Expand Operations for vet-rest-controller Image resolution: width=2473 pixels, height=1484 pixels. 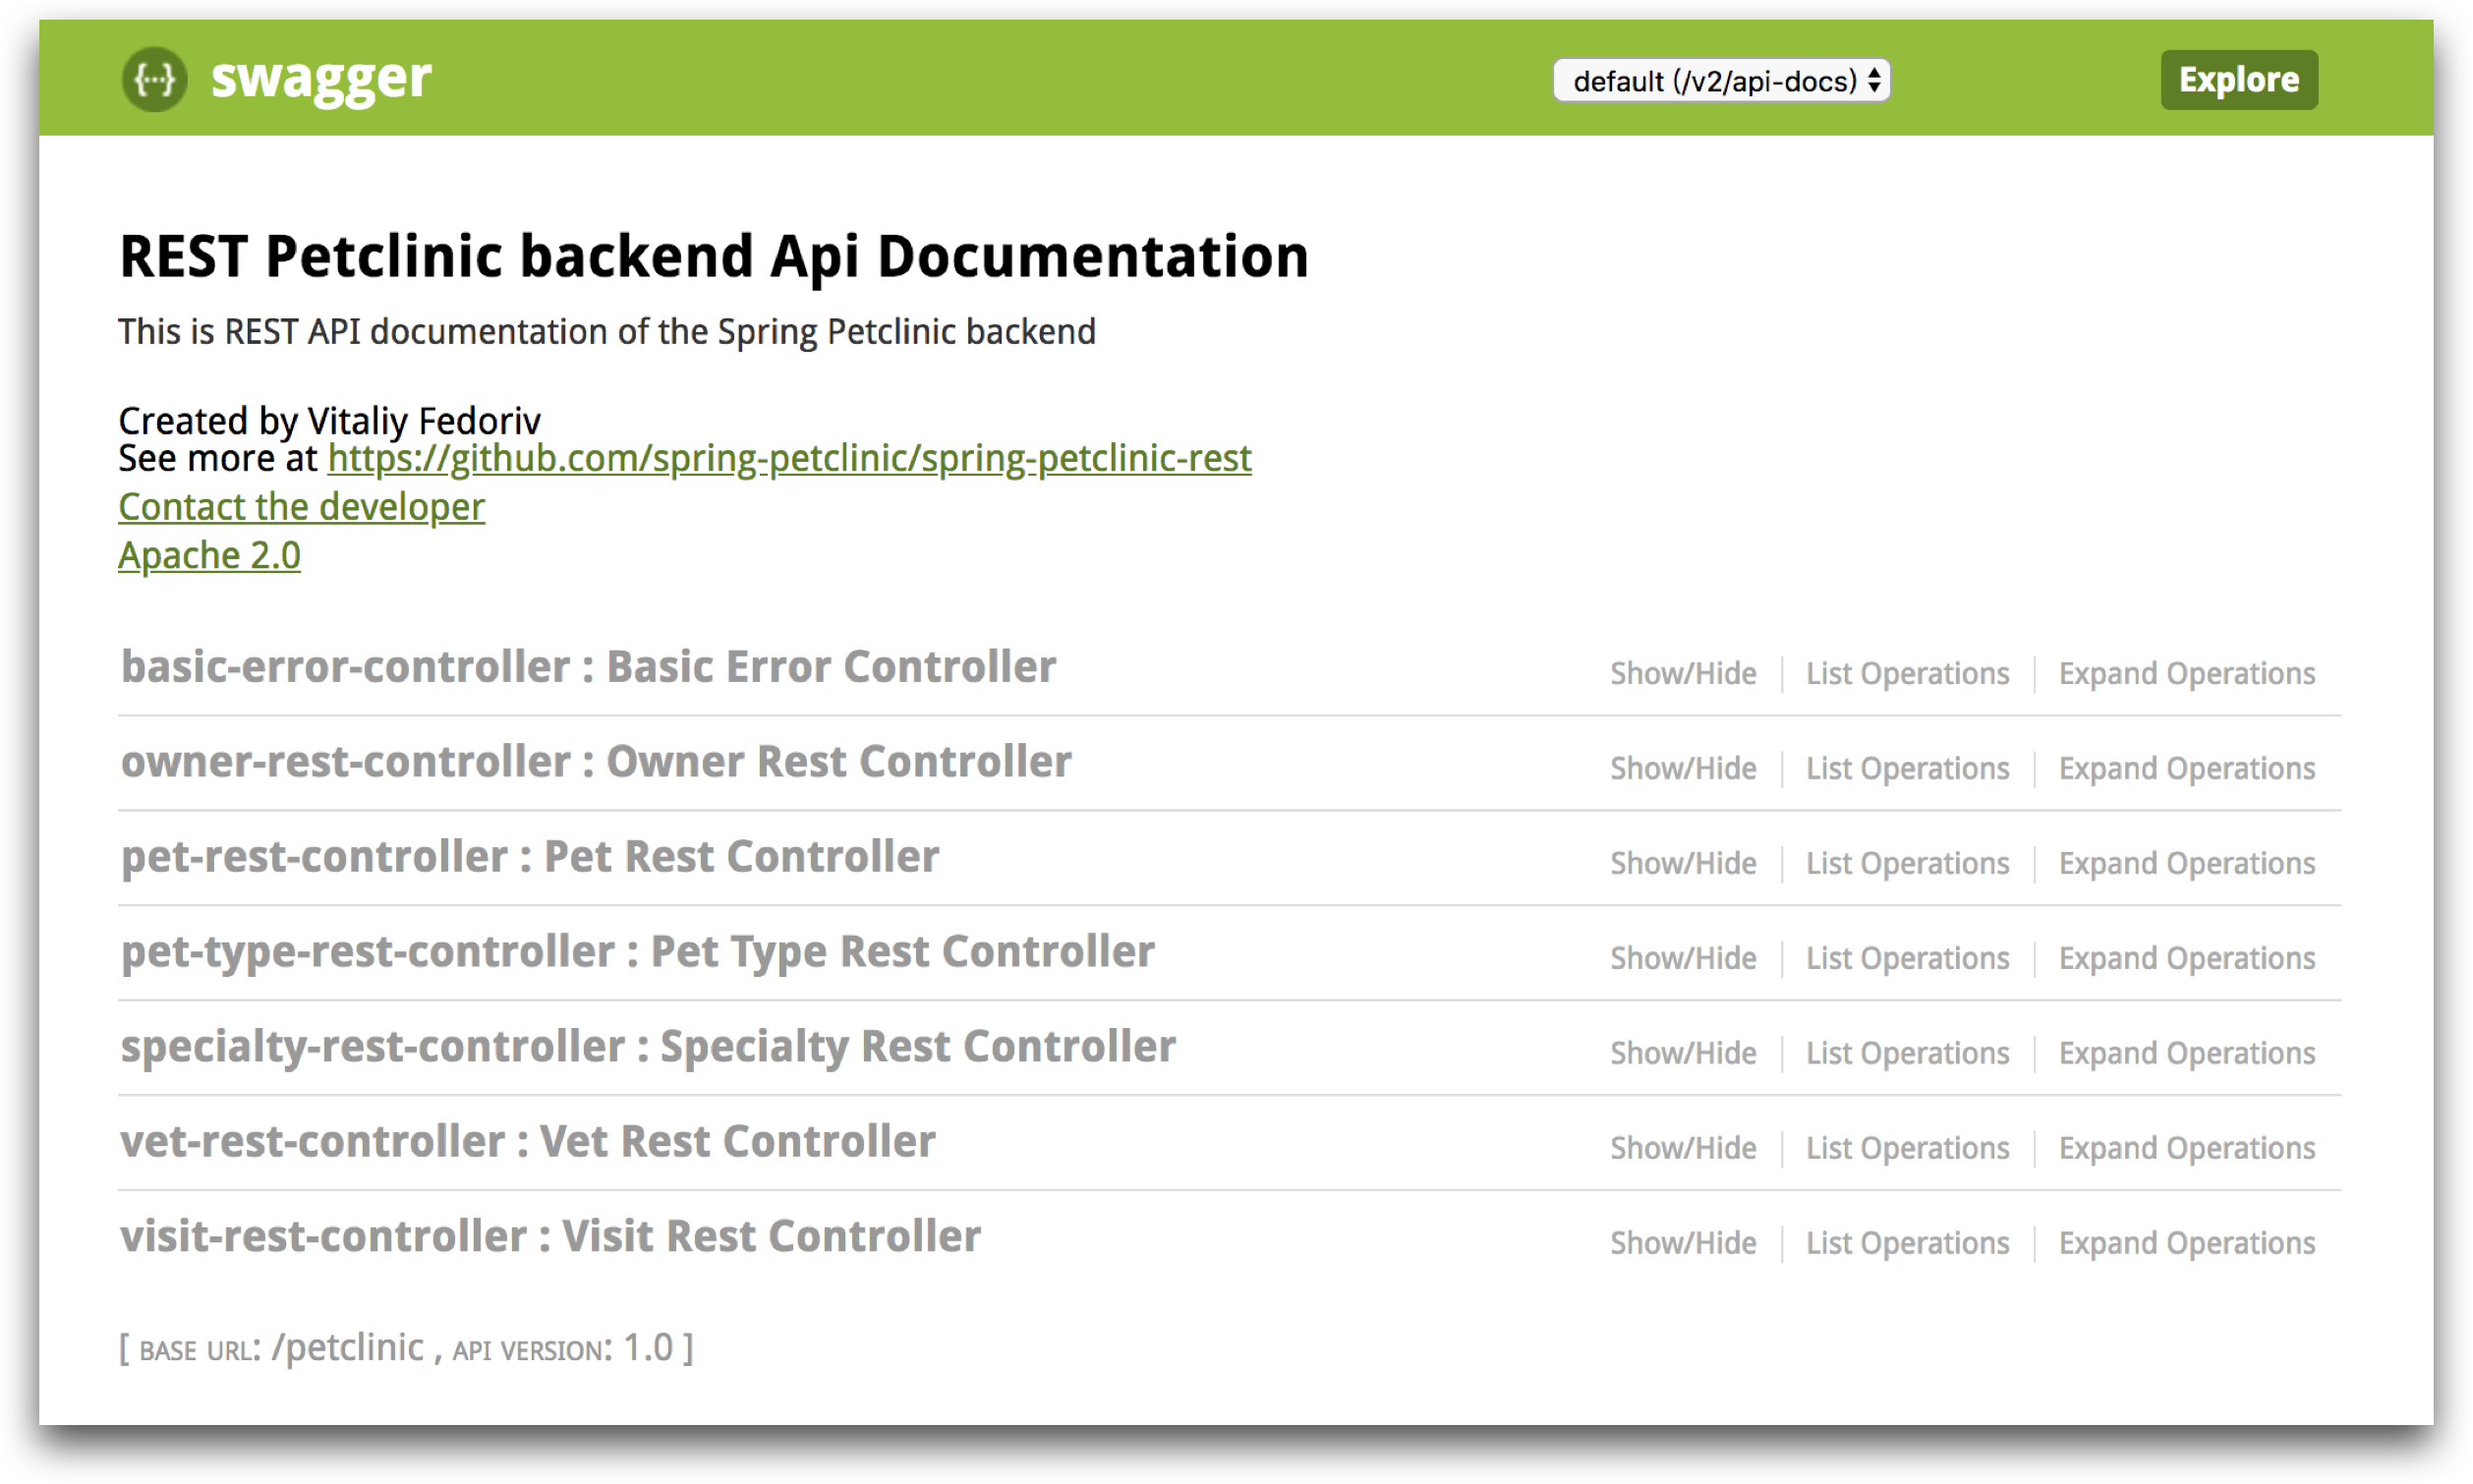(x=2187, y=1148)
